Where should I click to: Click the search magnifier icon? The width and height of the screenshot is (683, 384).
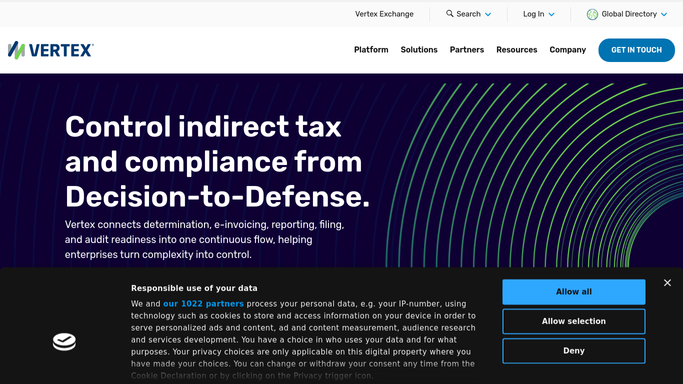coord(450,13)
